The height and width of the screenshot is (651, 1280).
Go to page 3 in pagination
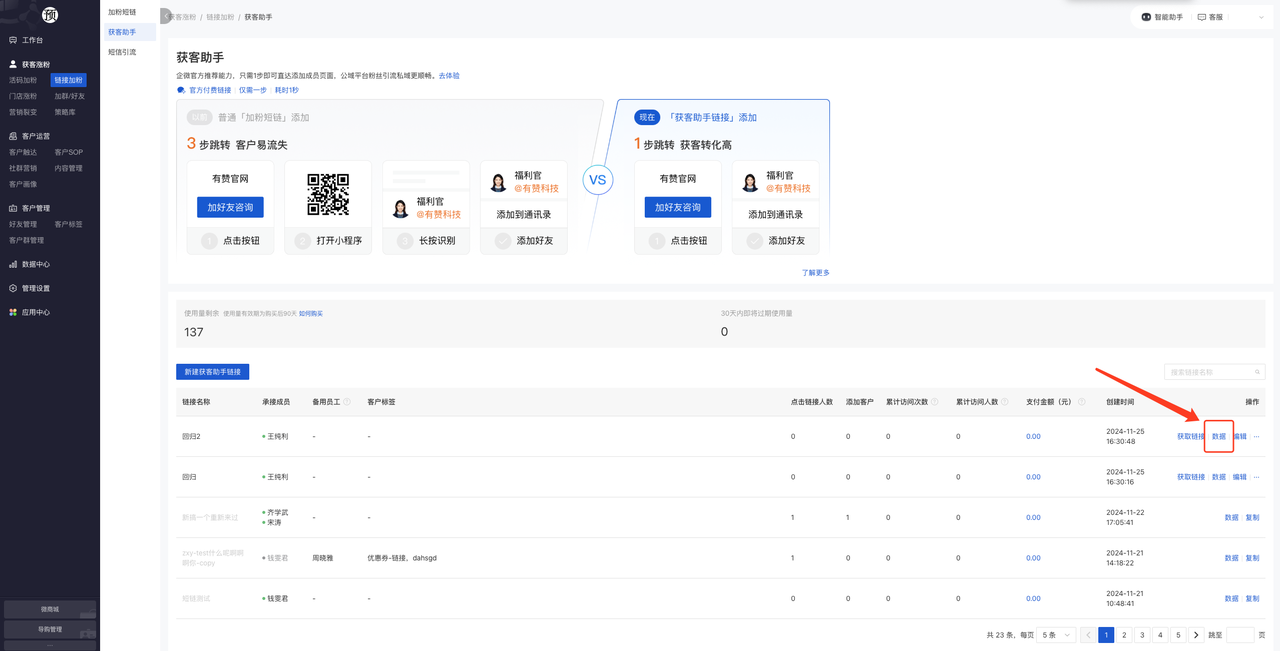coord(1142,635)
